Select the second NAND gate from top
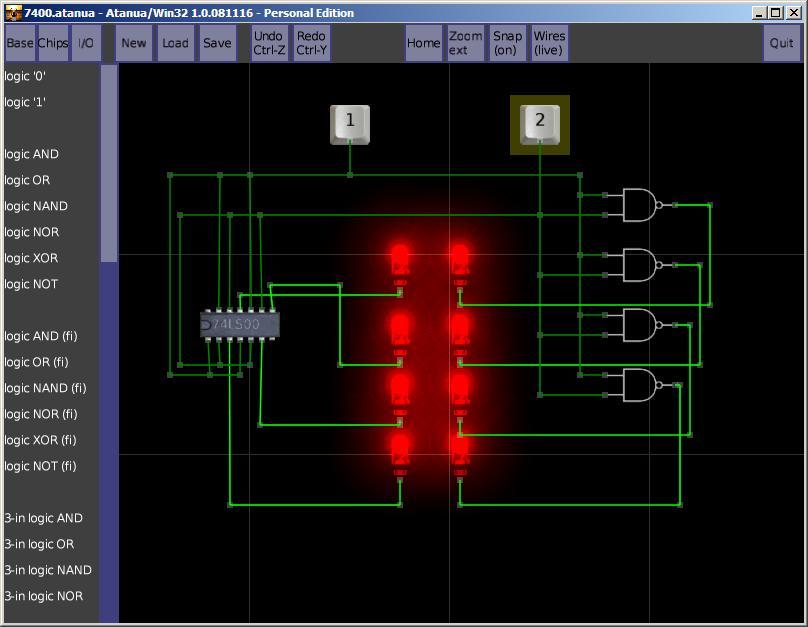 click(642, 265)
